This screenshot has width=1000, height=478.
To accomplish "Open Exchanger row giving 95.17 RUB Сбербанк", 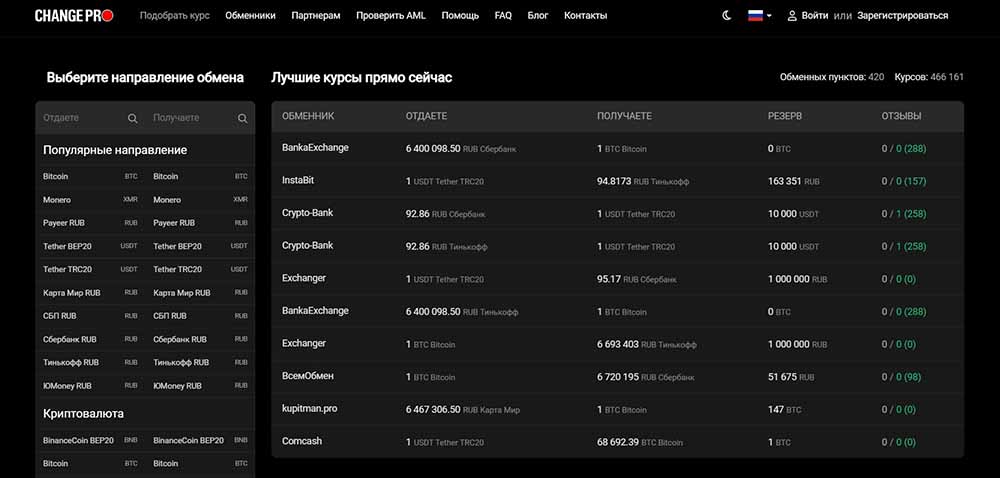I will click(x=617, y=279).
